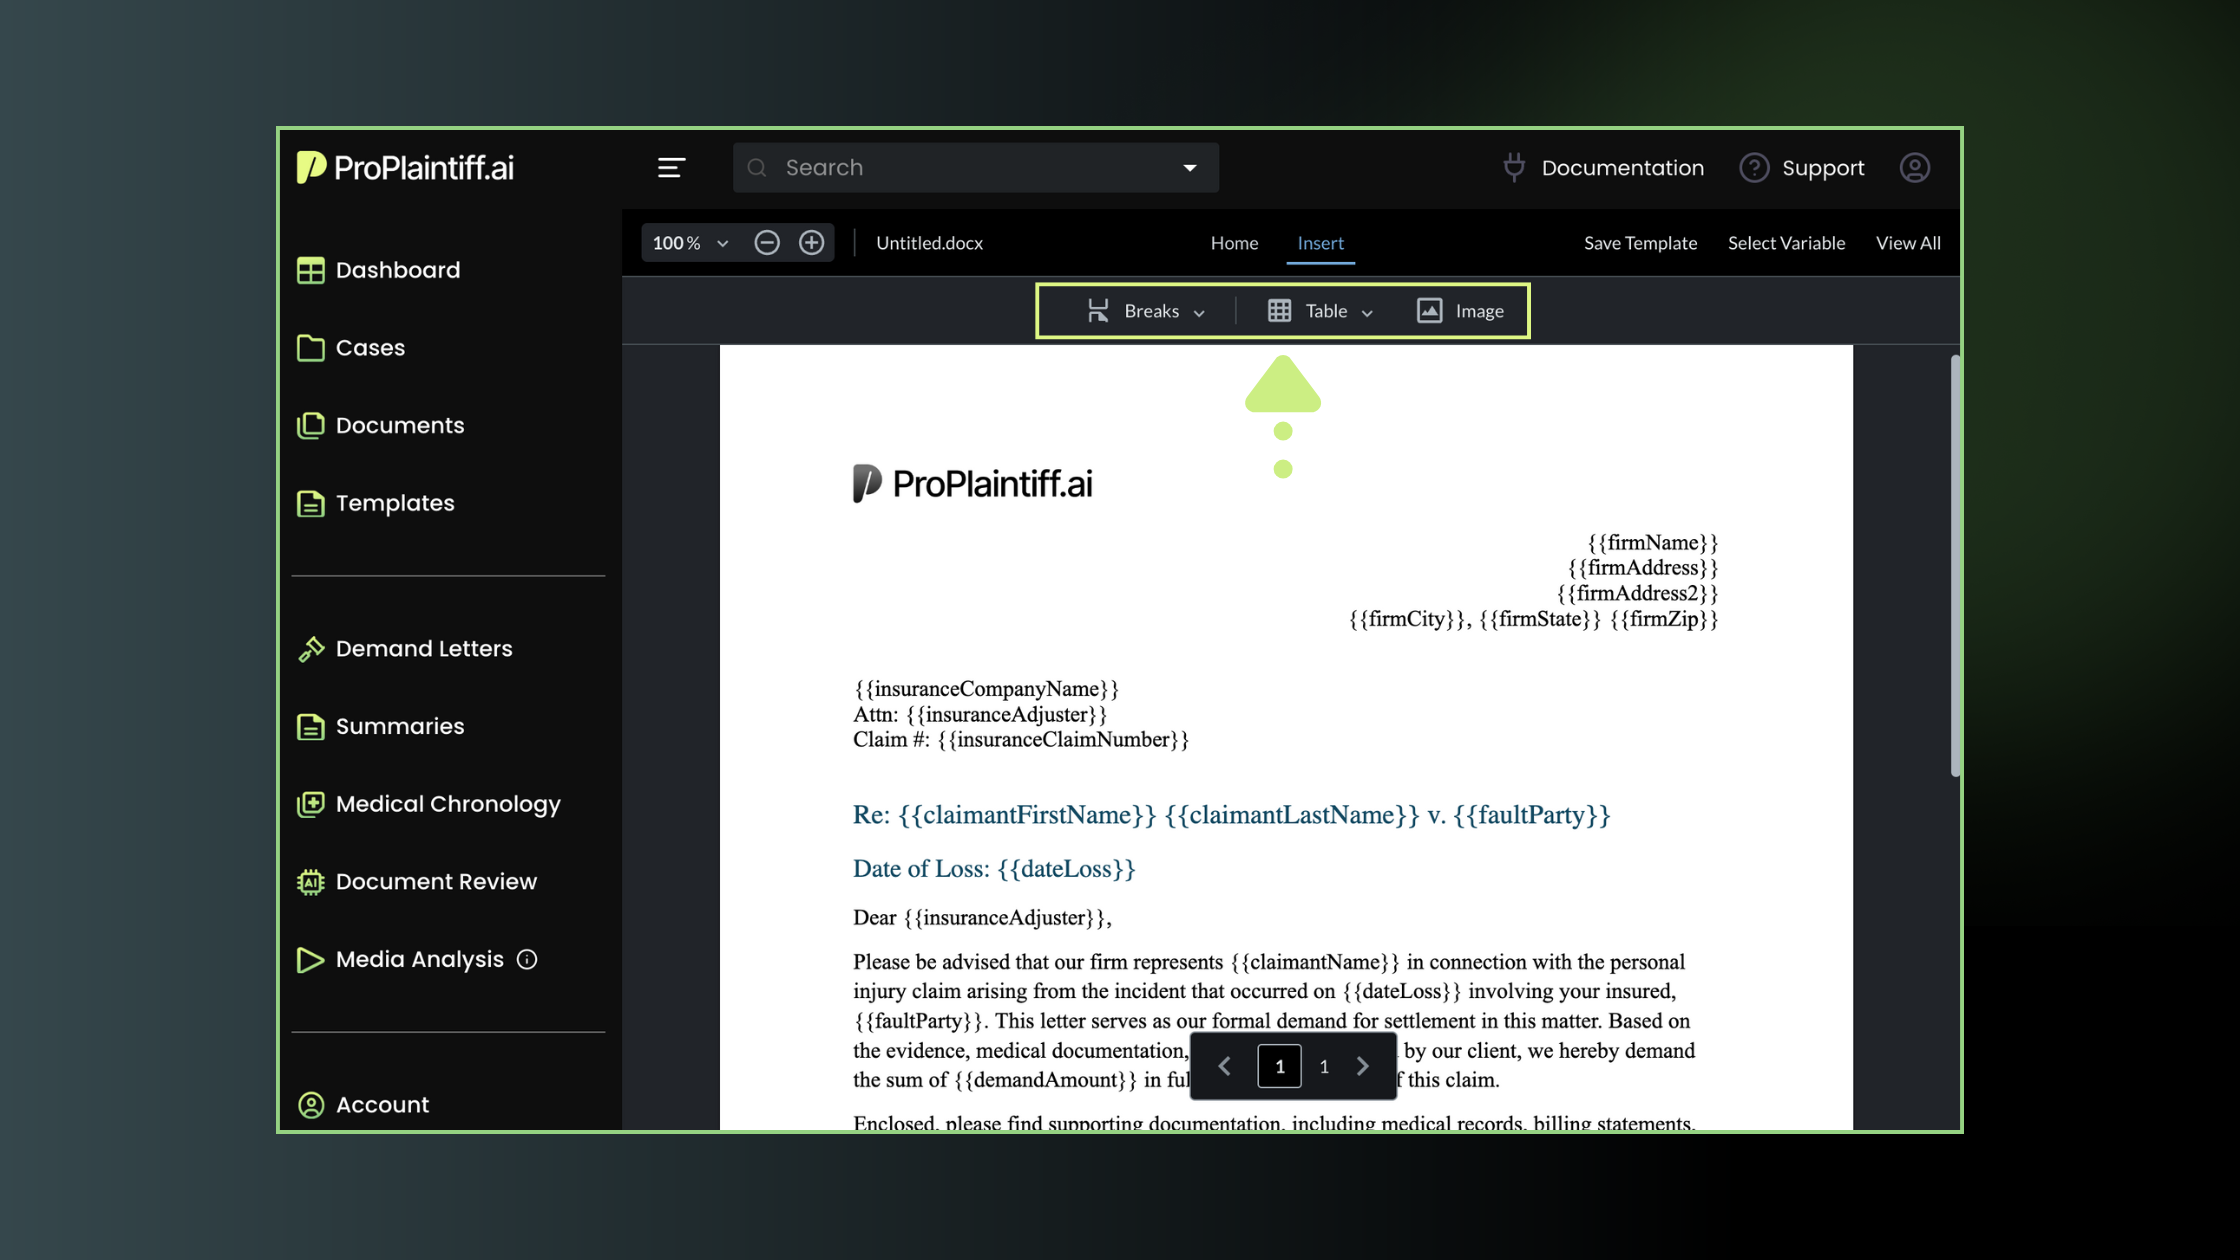Switch to the Home tab
Viewport: 2240px width, 1260px height.
[1234, 243]
